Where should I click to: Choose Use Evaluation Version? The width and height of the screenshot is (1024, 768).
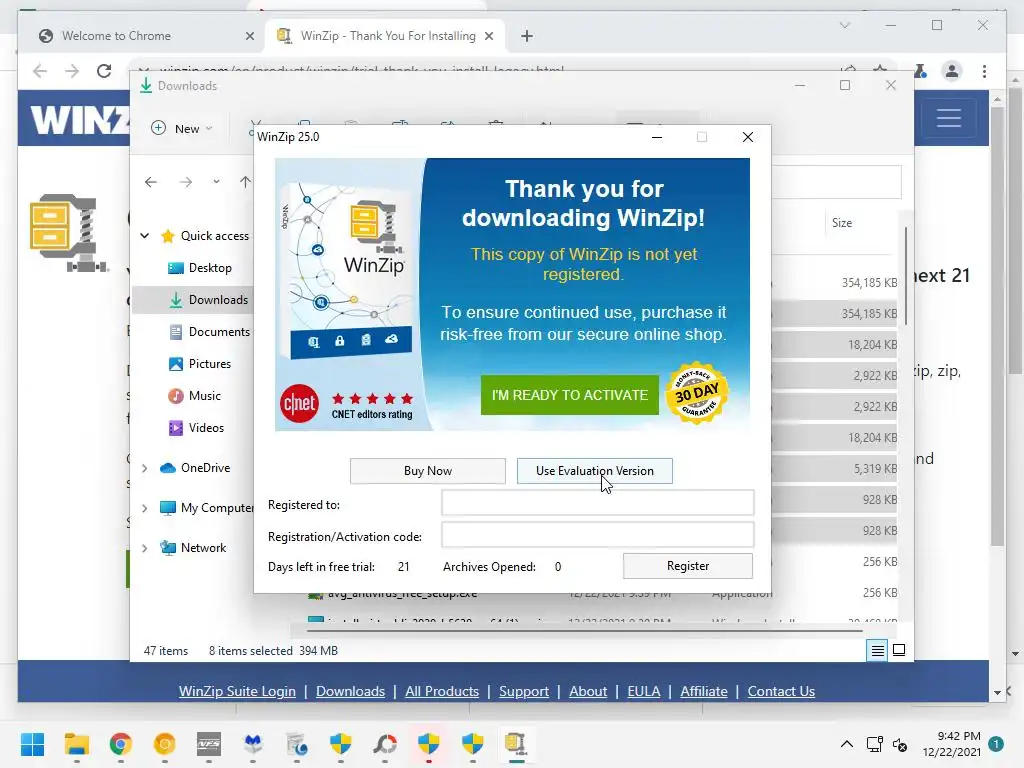[x=594, y=471]
